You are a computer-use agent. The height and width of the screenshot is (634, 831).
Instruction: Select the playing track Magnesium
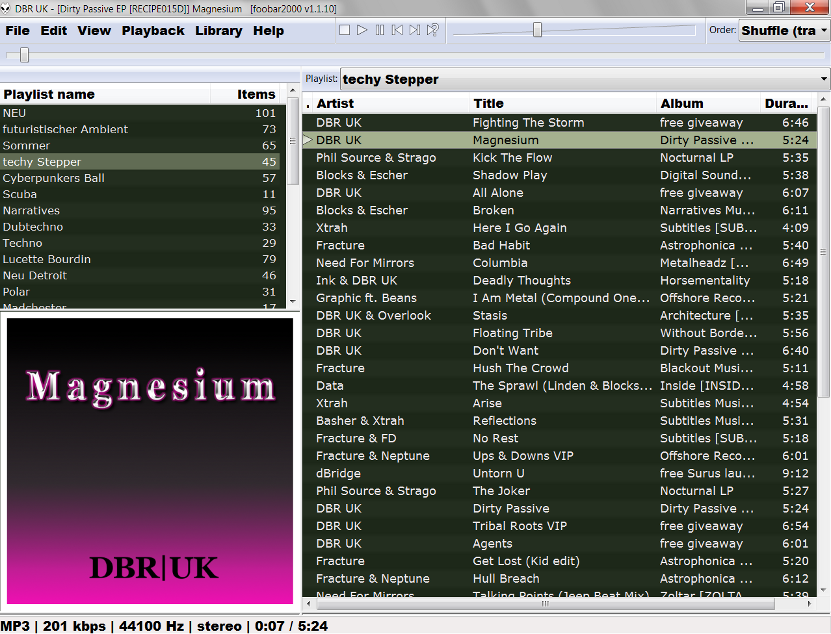[559, 140]
